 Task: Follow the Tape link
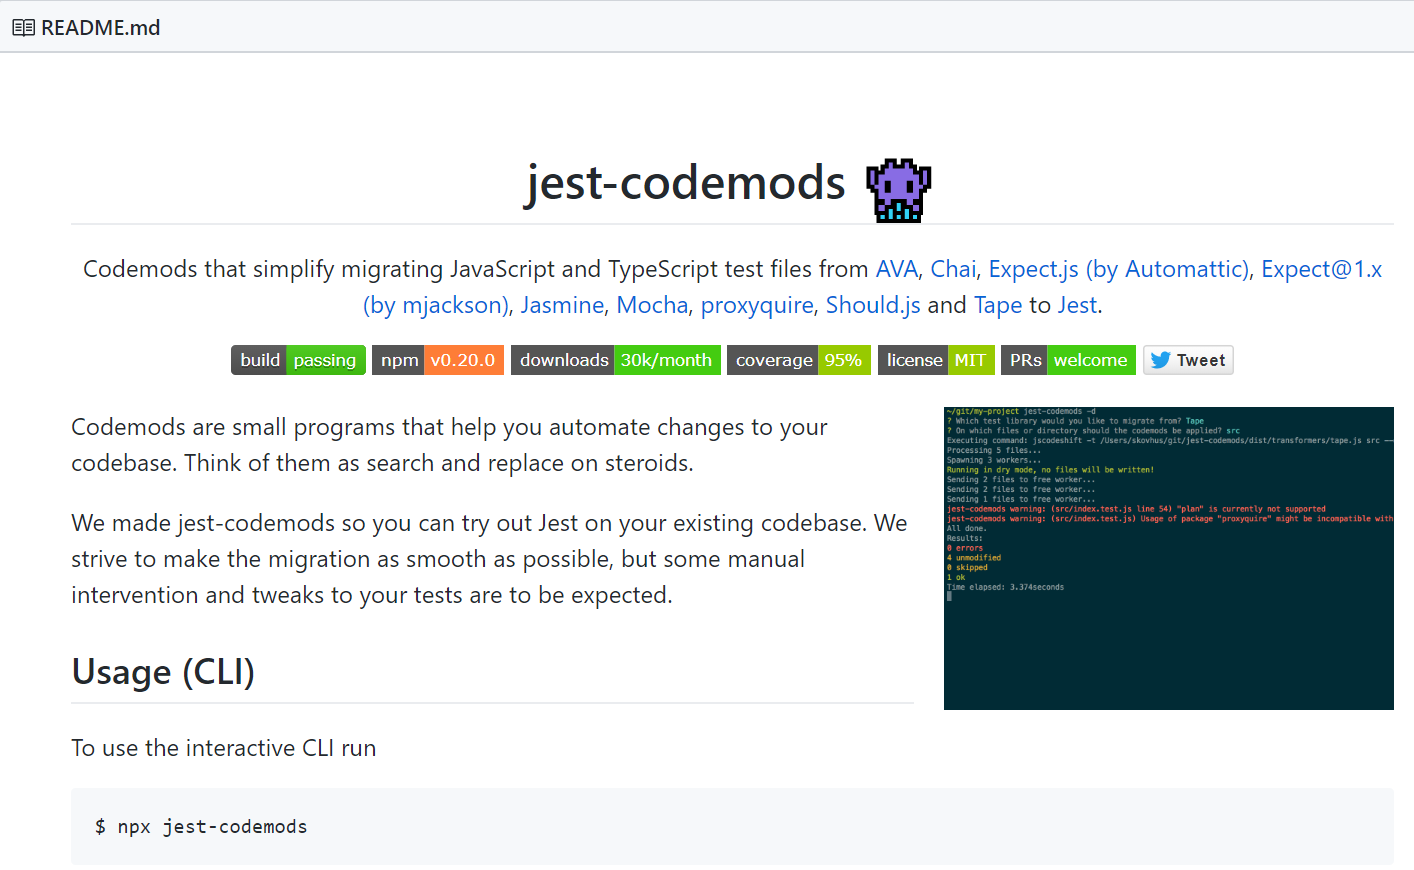998,305
